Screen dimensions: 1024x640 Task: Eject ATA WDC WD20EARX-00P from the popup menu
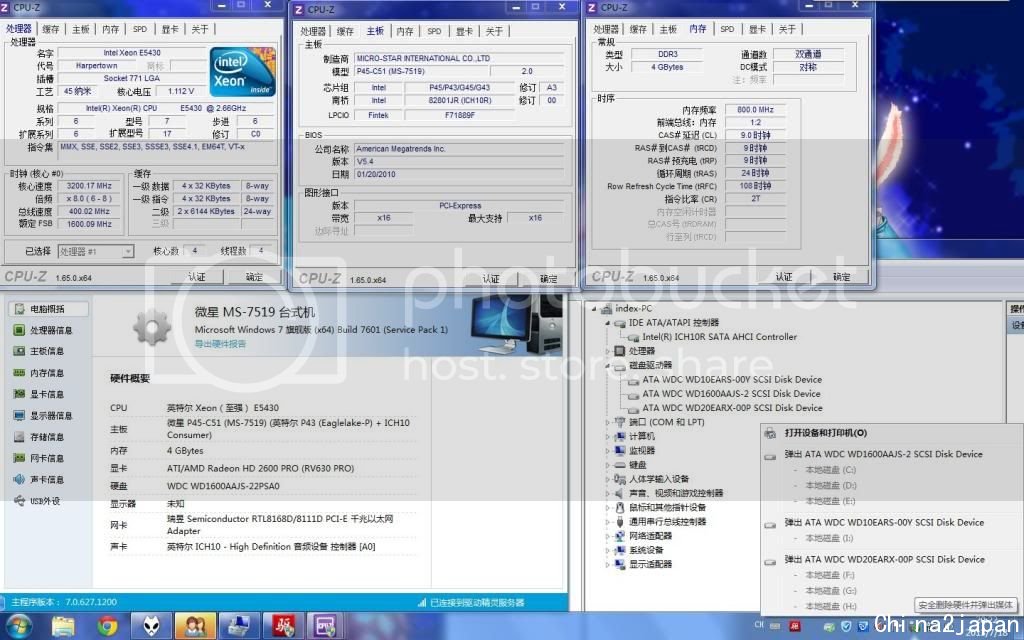tap(884, 560)
